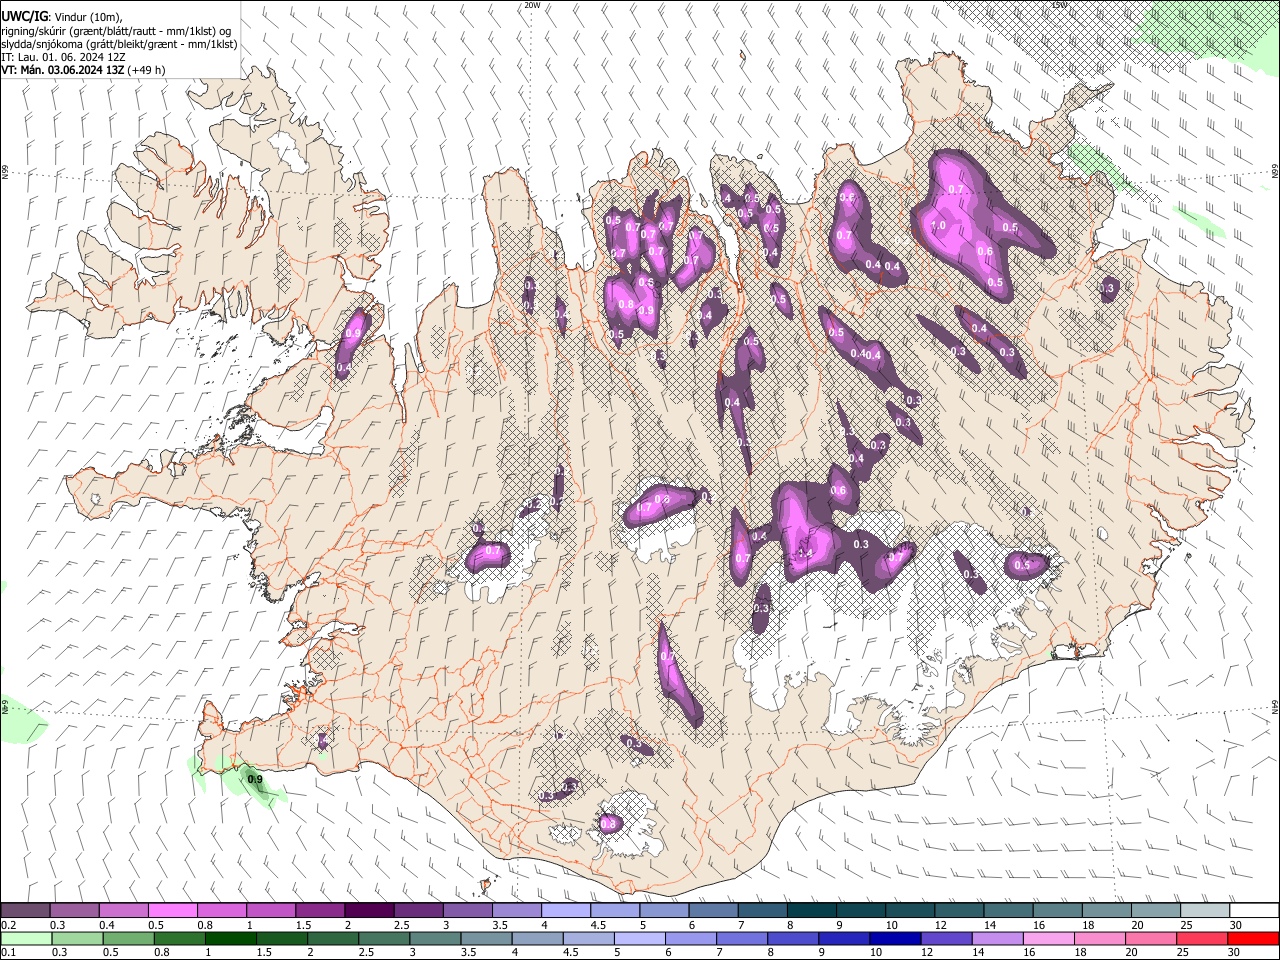Click the '15W' longitude label
The height and width of the screenshot is (960, 1280).
click(x=1059, y=5)
